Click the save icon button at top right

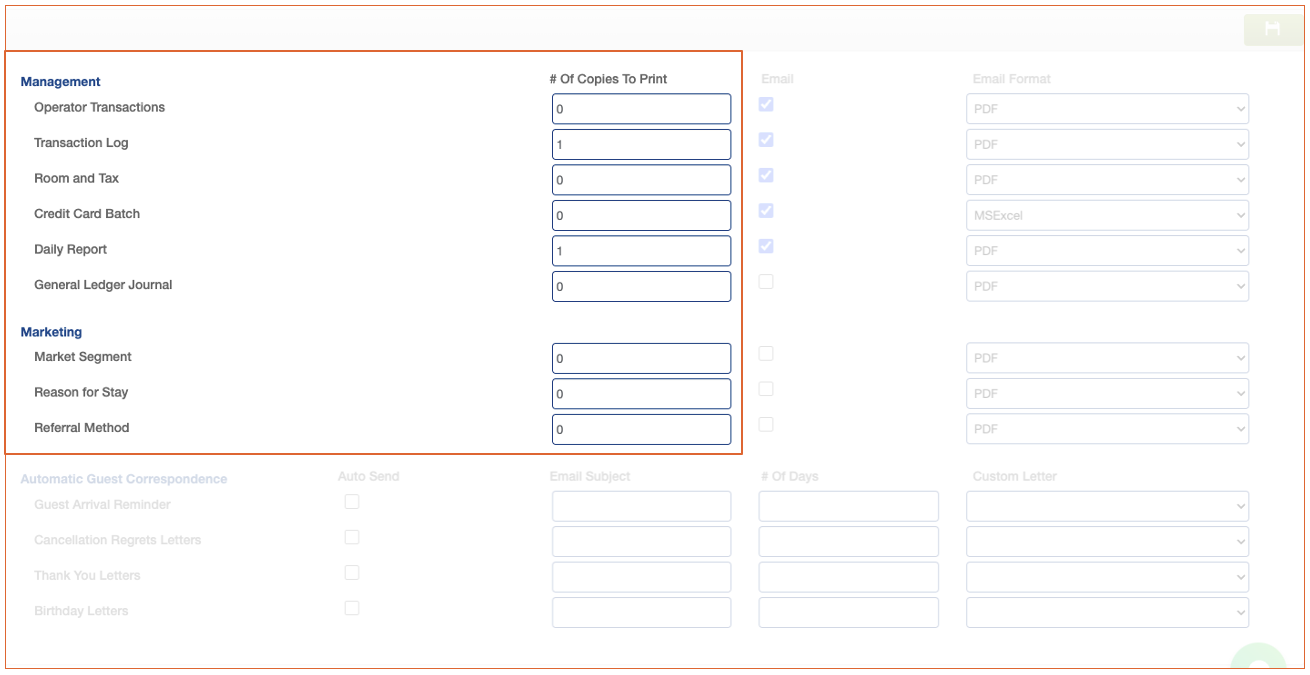pyautogui.click(x=1272, y=29)
